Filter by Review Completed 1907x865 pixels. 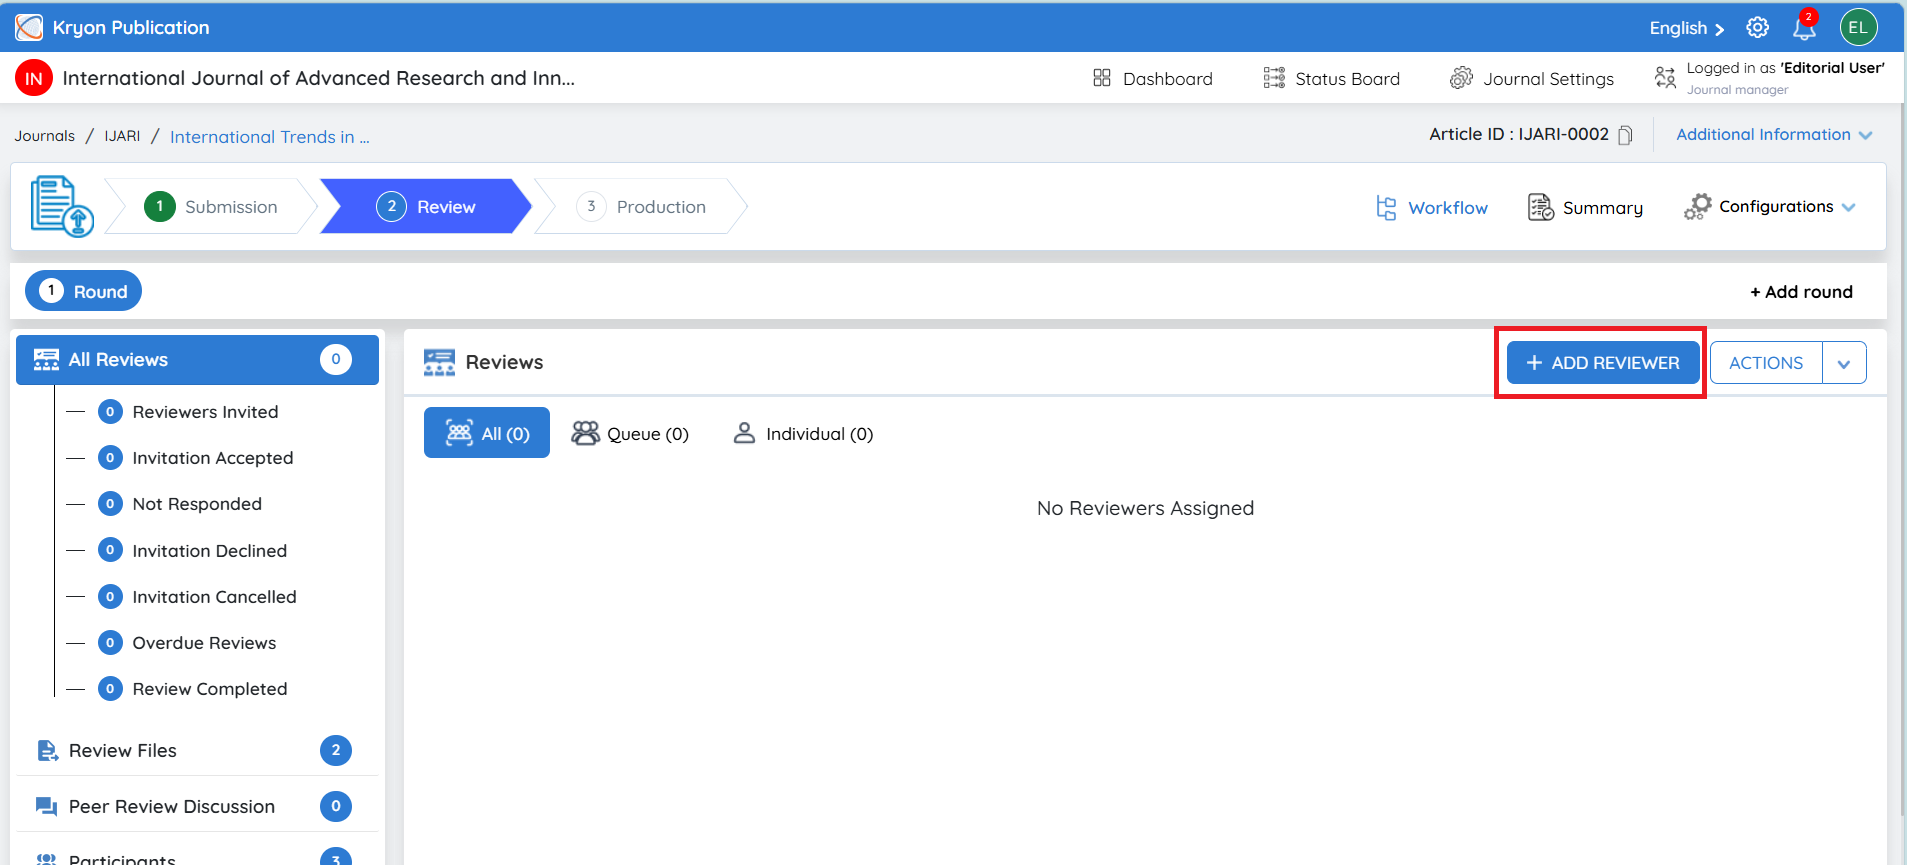click(x=193, y=689)
